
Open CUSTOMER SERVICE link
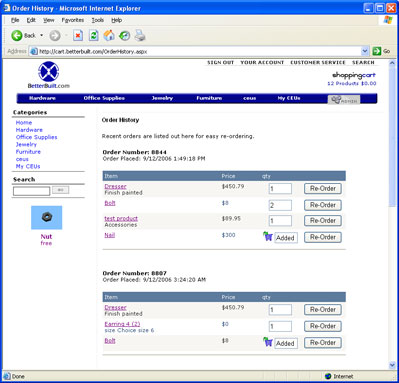pos(318,63)
